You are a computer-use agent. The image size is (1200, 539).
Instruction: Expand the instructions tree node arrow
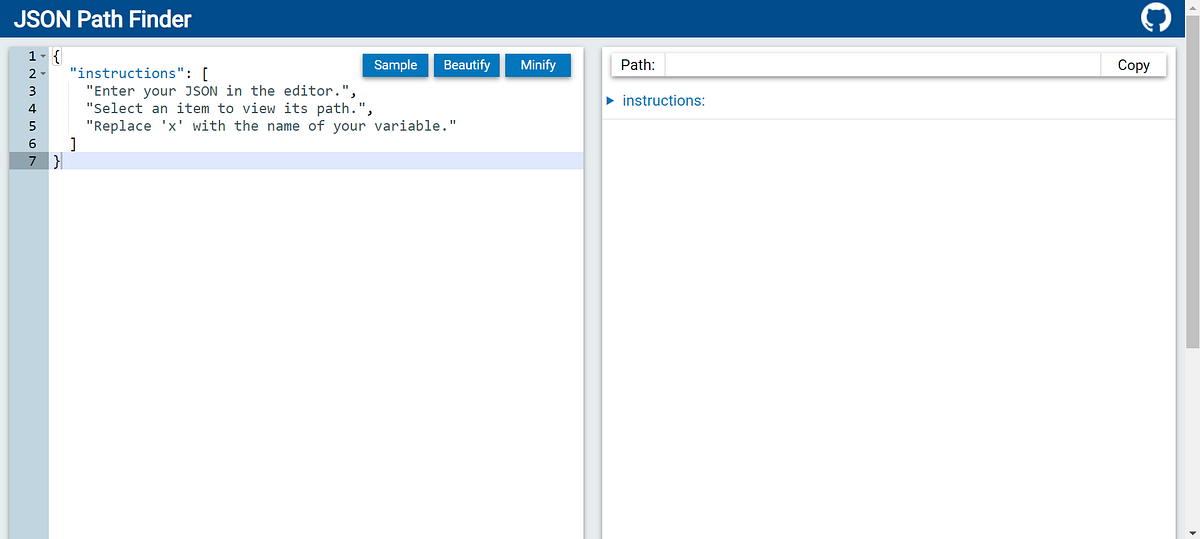(610, 101)
